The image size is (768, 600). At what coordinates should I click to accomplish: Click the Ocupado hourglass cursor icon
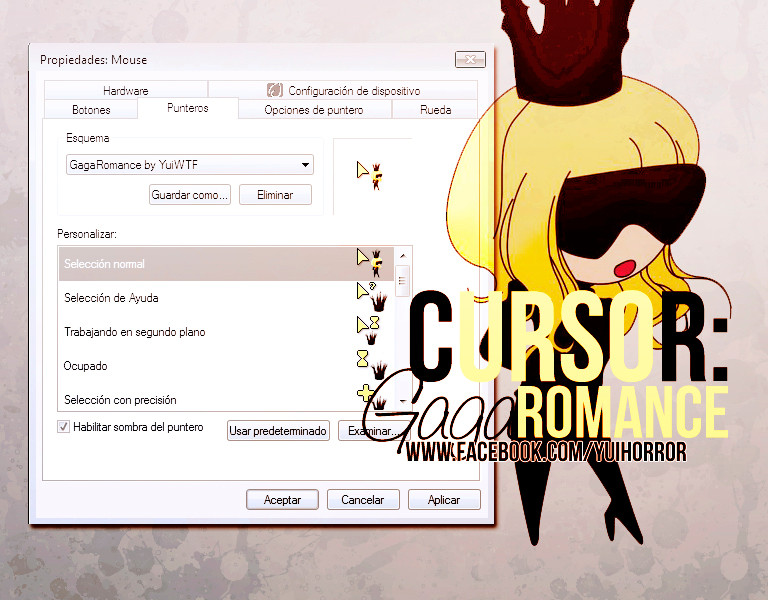tap(372, 364)
